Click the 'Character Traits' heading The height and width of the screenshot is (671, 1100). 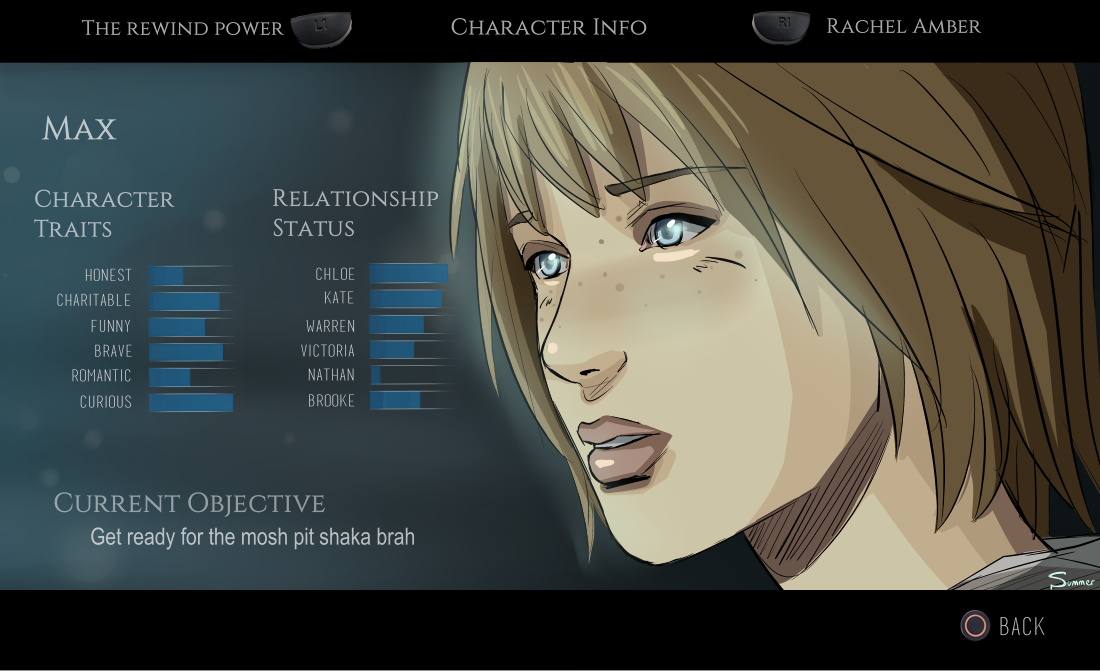104,214
